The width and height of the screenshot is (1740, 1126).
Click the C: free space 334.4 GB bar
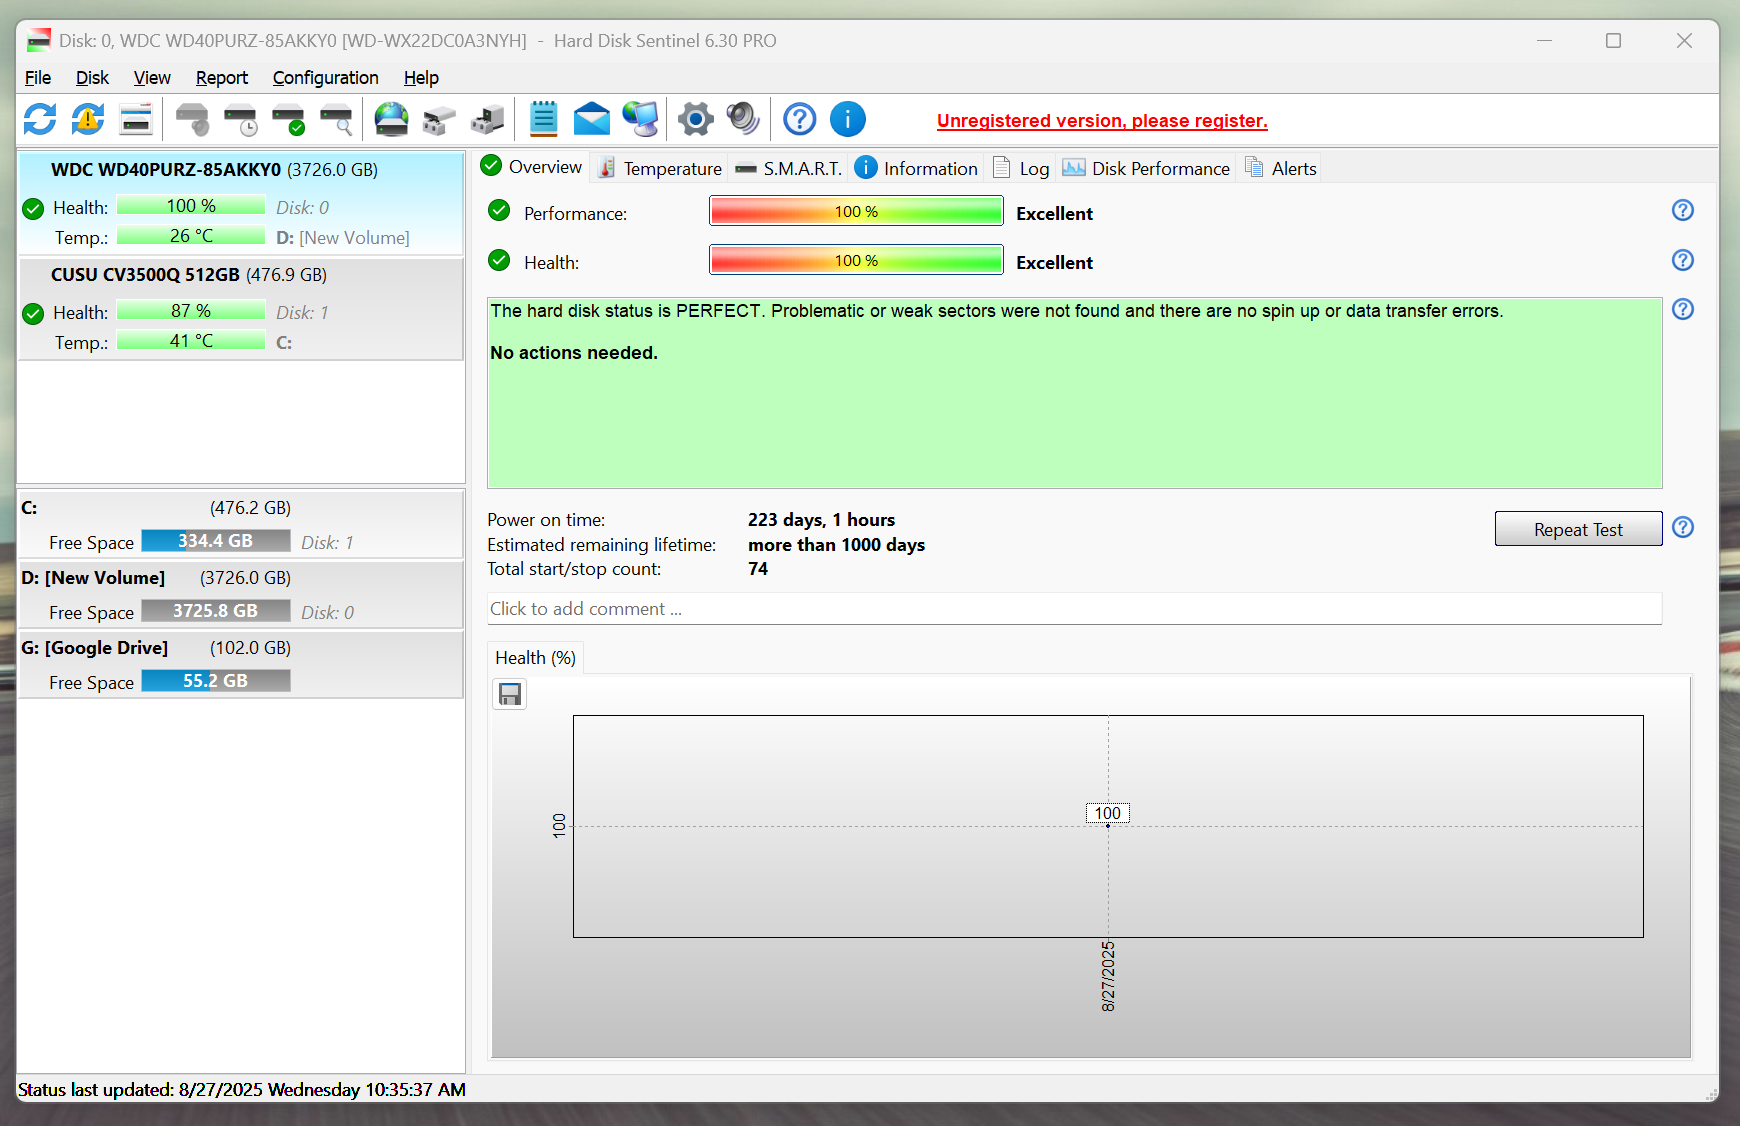(x=216, y=541)
